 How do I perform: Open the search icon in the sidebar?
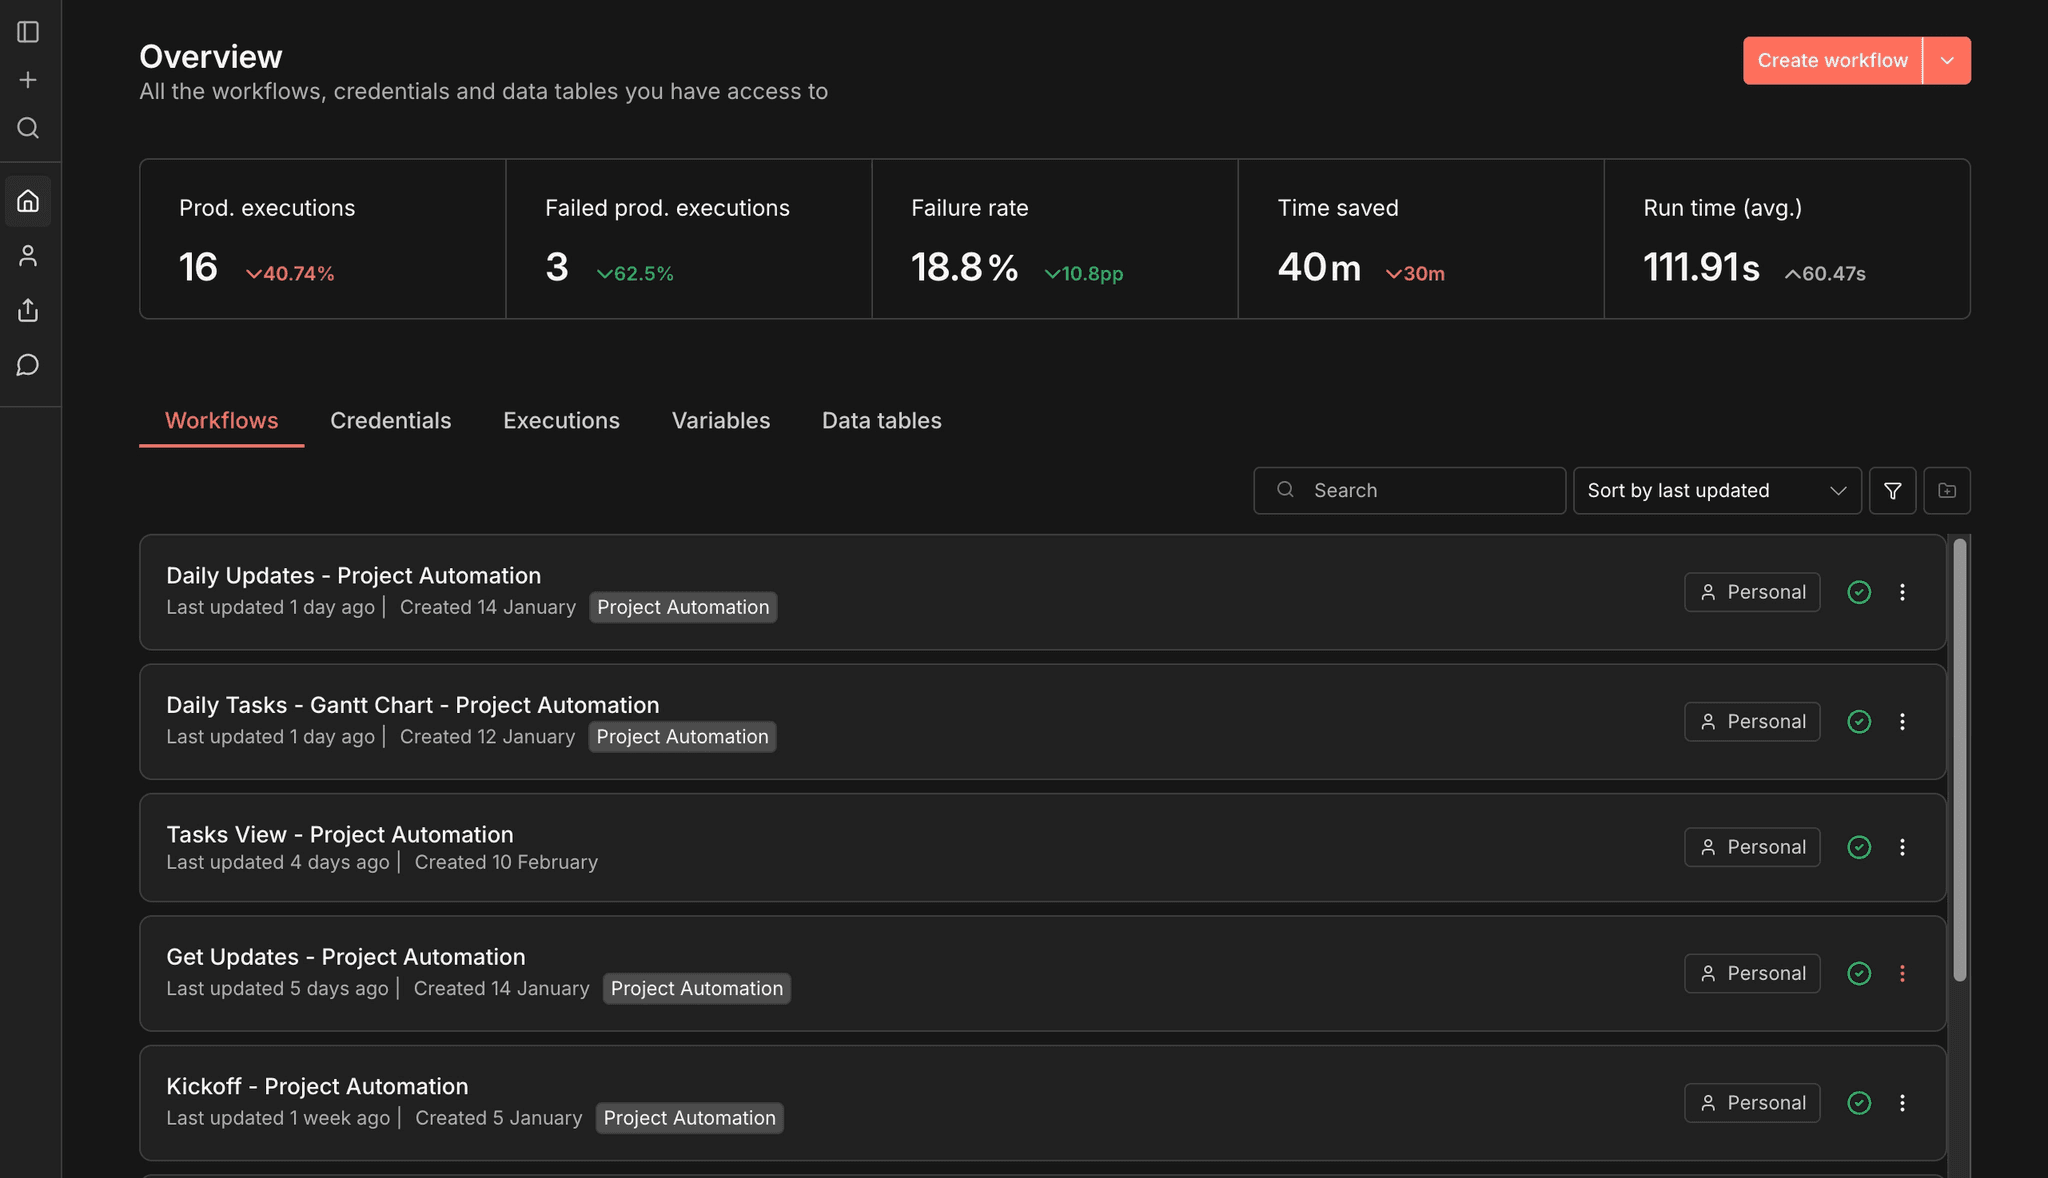click(x=28, y=128)
